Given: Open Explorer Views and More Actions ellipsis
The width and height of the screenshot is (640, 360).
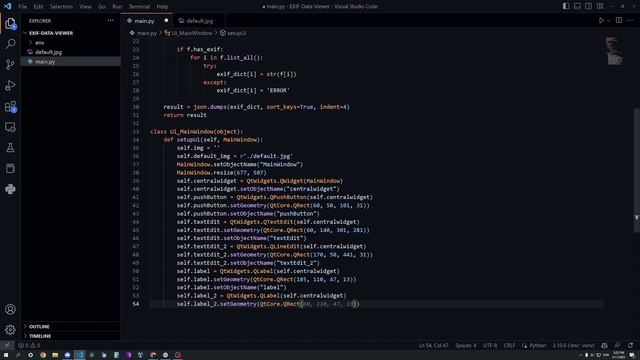Looking at the screenshot, I should click(111, 20).
